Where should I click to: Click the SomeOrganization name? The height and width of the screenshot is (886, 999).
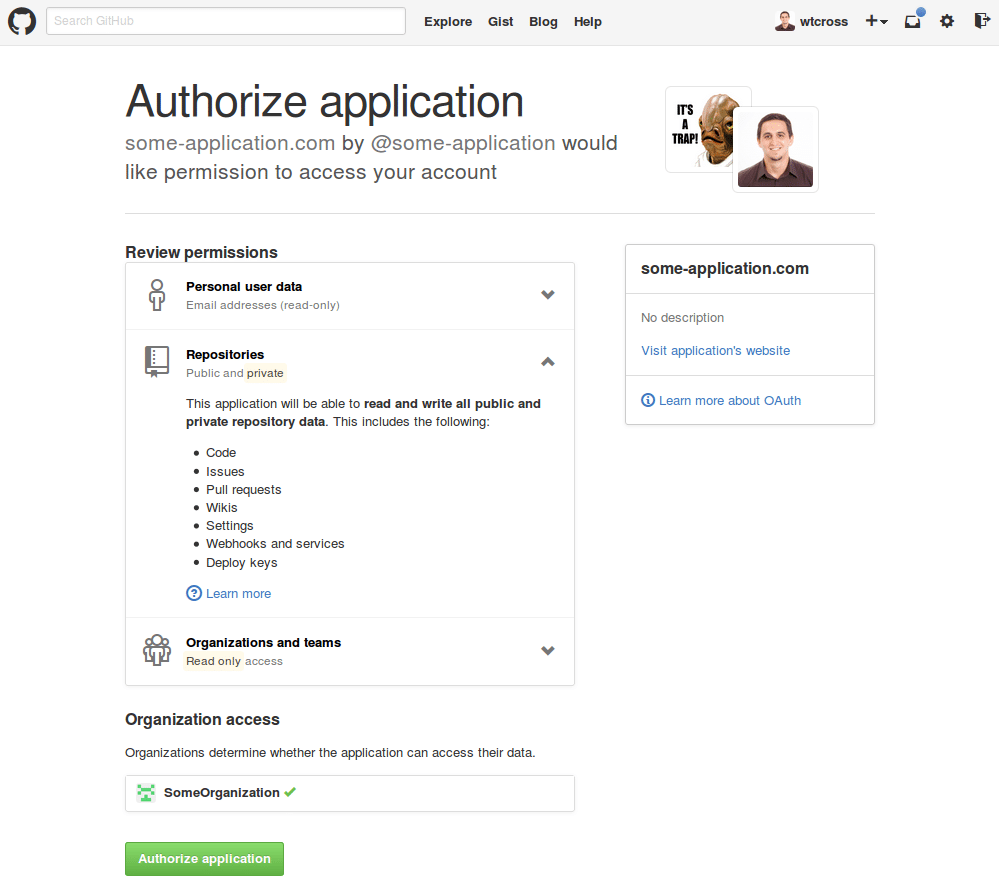pyautogui.click(x=222, y=792)
